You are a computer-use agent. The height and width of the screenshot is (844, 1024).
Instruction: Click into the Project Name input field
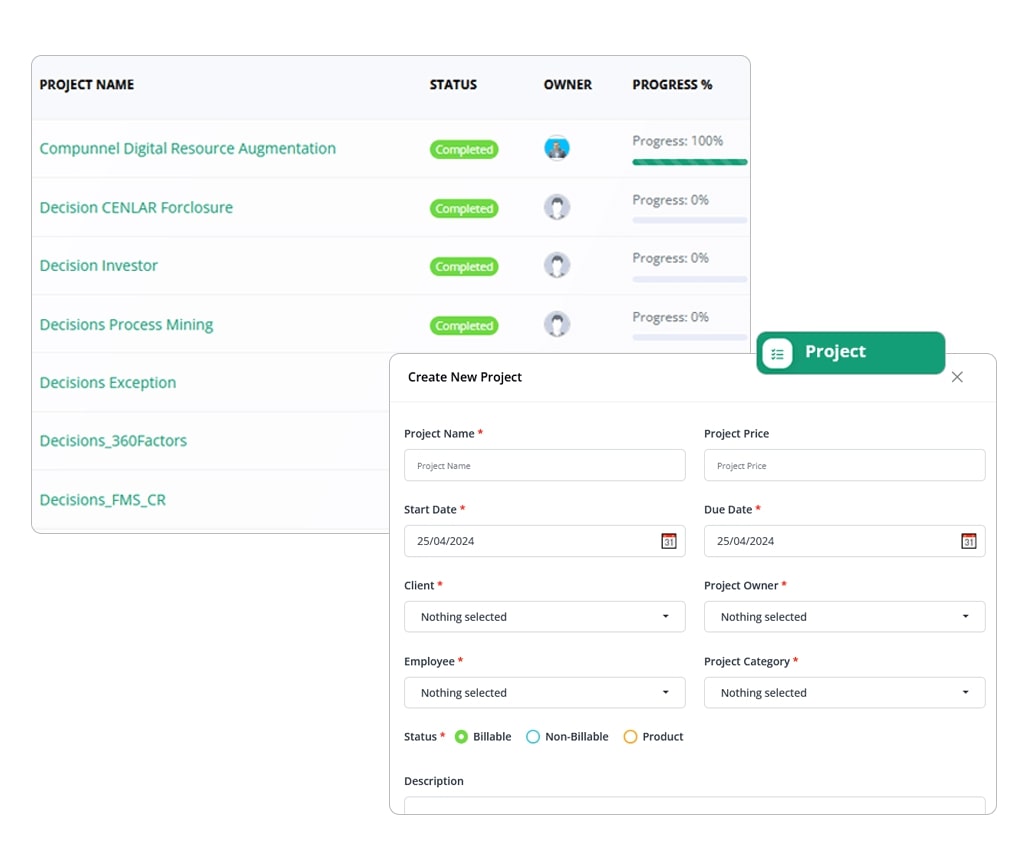pos(544,465)
